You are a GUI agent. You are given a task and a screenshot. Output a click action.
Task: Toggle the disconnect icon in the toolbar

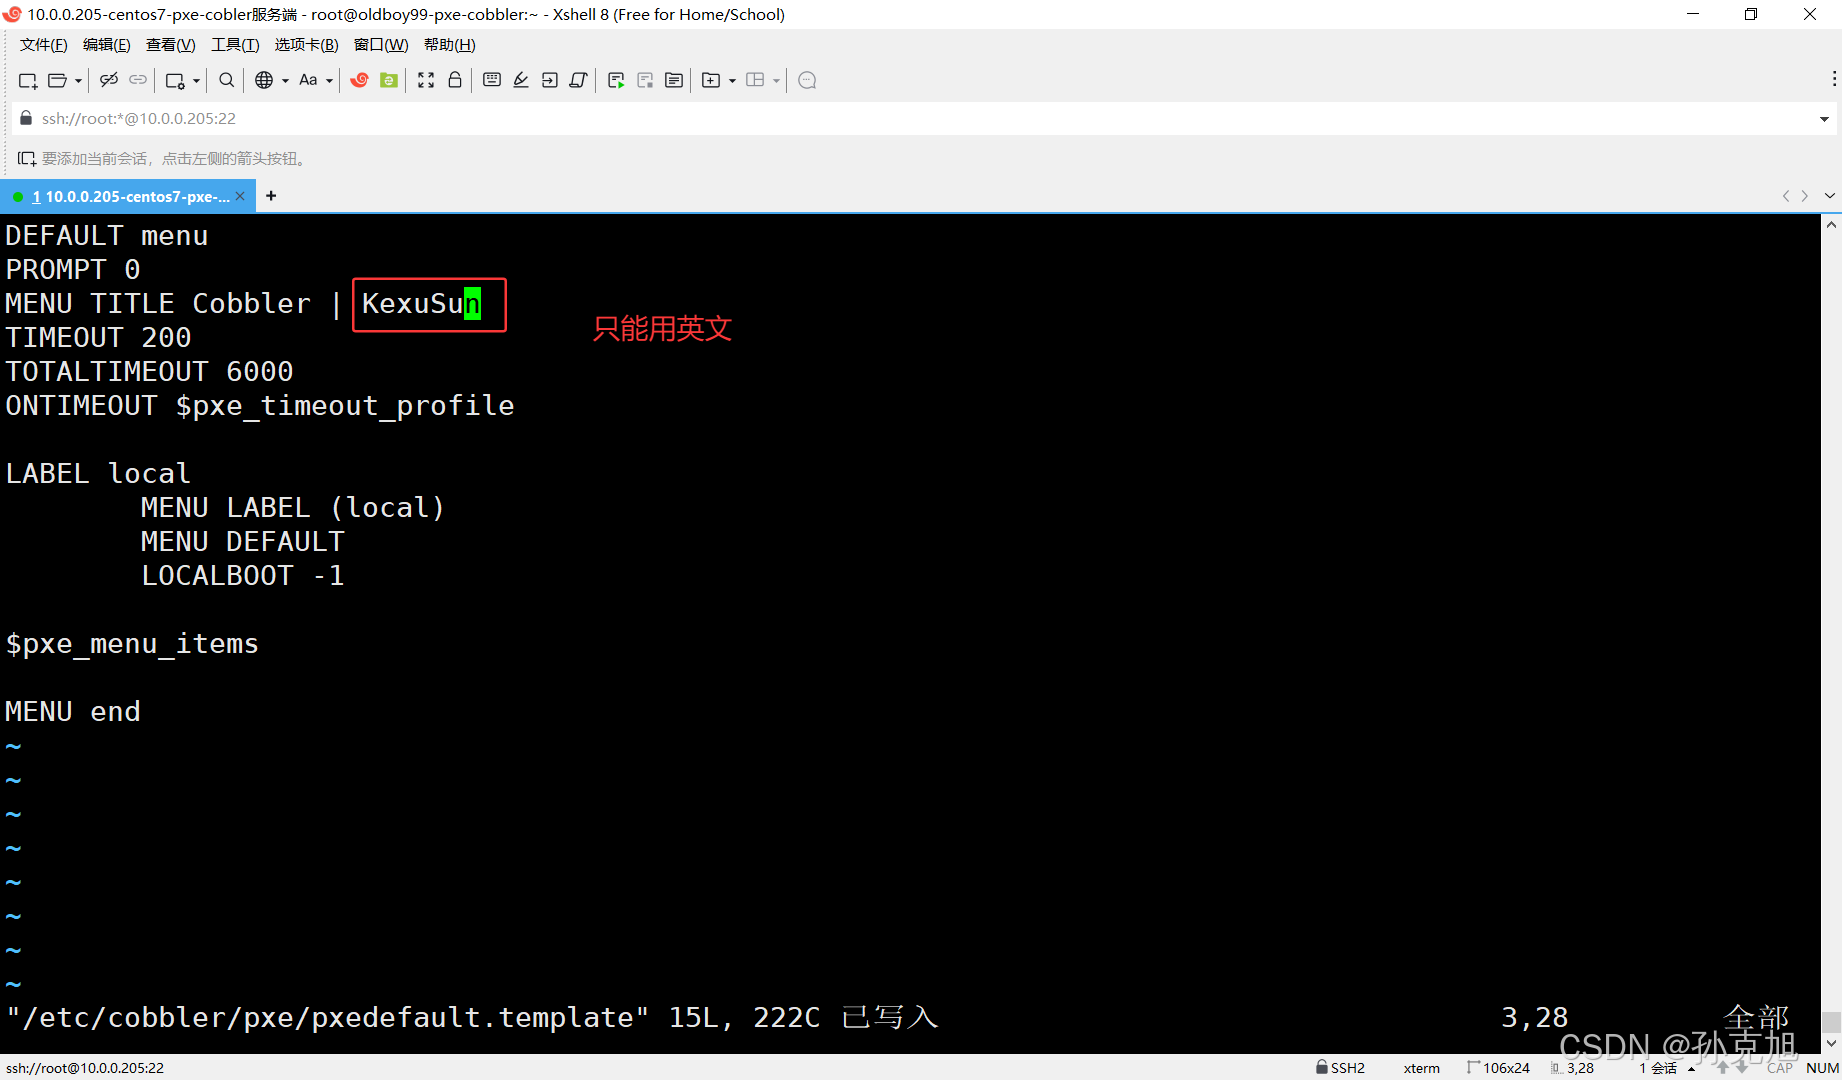(108, 80)
